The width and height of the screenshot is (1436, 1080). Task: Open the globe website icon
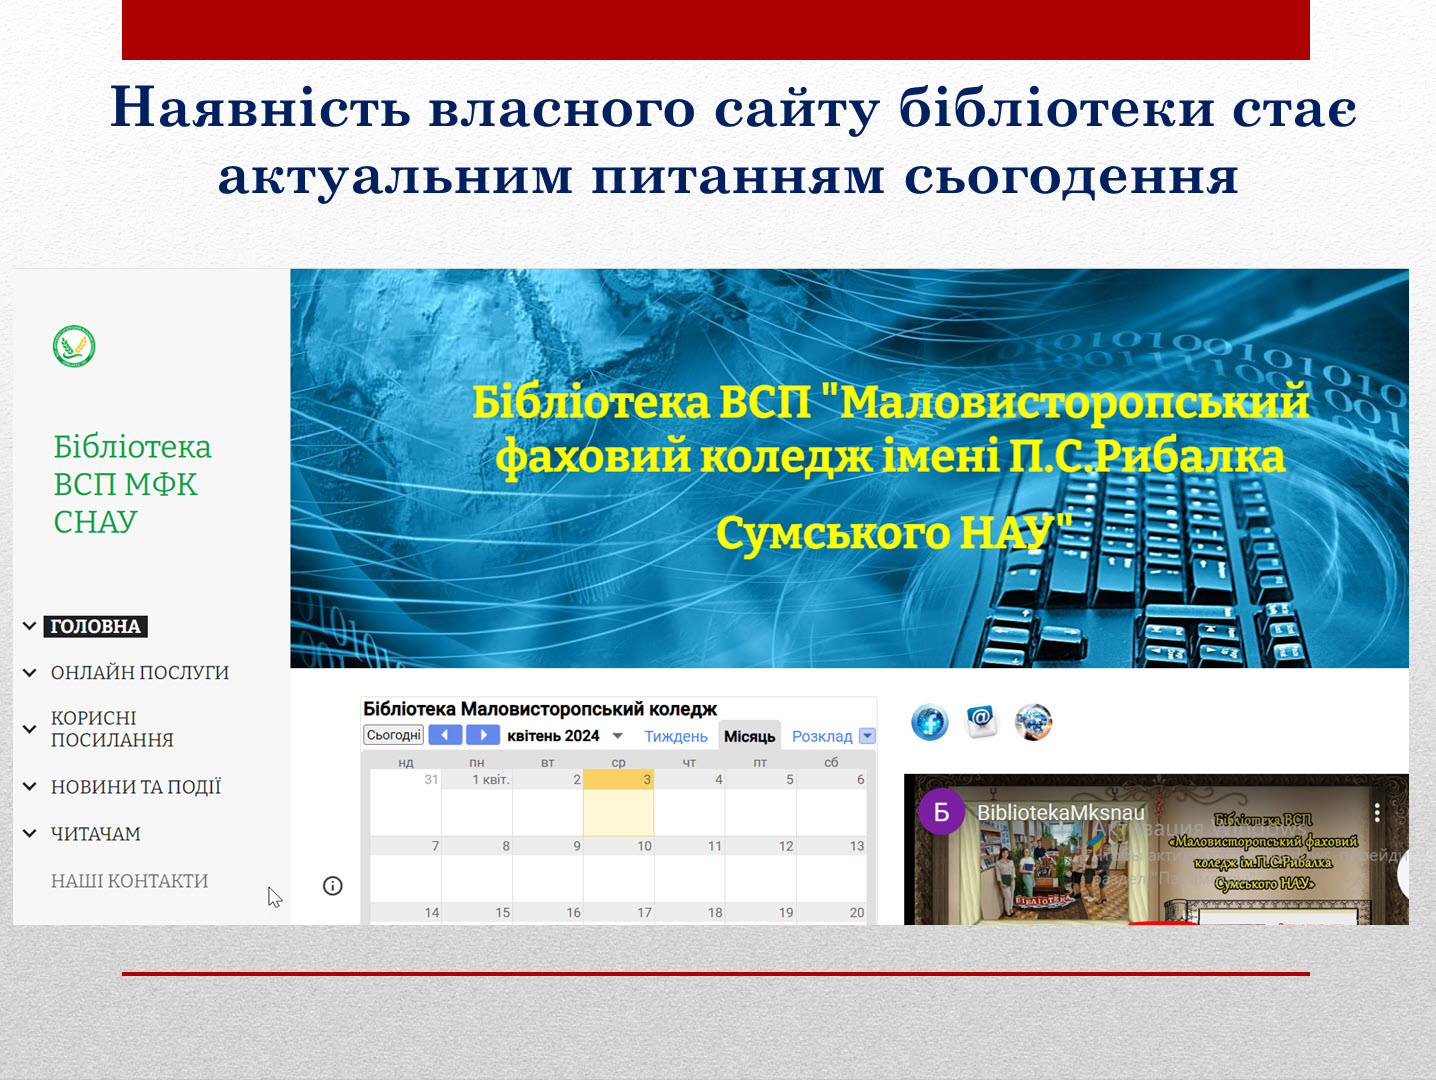click(1033, 722)
